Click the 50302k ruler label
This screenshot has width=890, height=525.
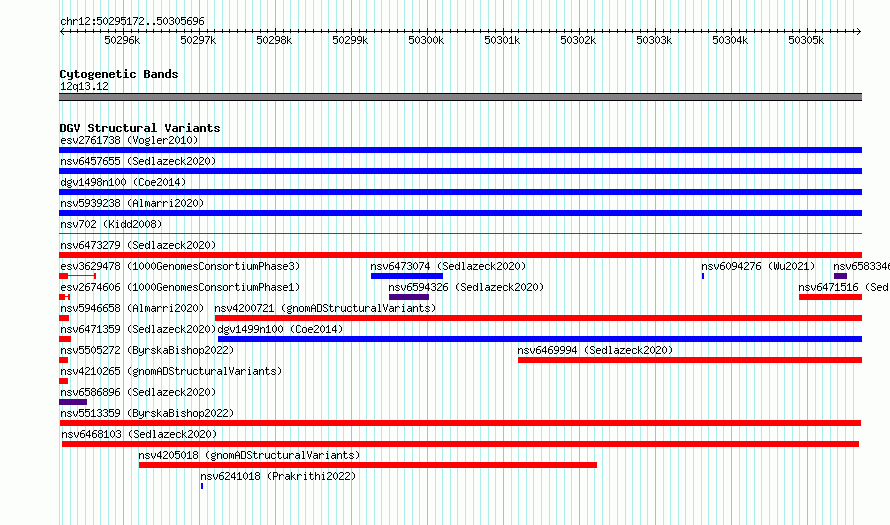tap(578, 40)
